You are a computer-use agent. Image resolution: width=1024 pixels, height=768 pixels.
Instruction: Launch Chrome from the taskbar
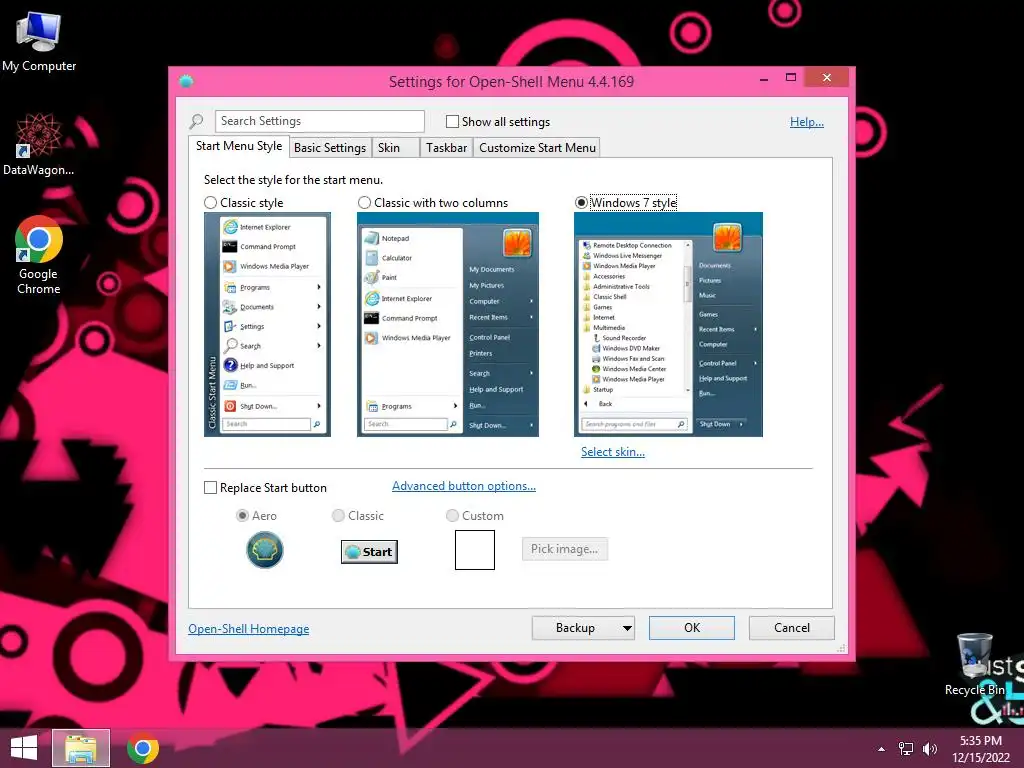(143, 748)
